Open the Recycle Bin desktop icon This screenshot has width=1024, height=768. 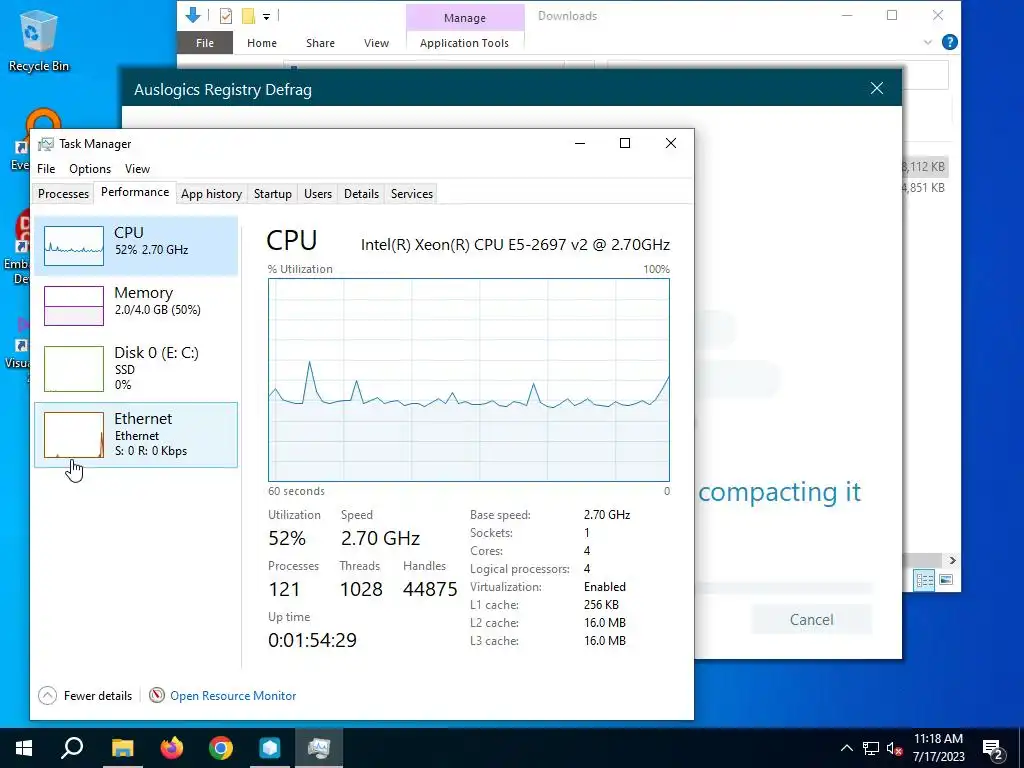point(39,39)
